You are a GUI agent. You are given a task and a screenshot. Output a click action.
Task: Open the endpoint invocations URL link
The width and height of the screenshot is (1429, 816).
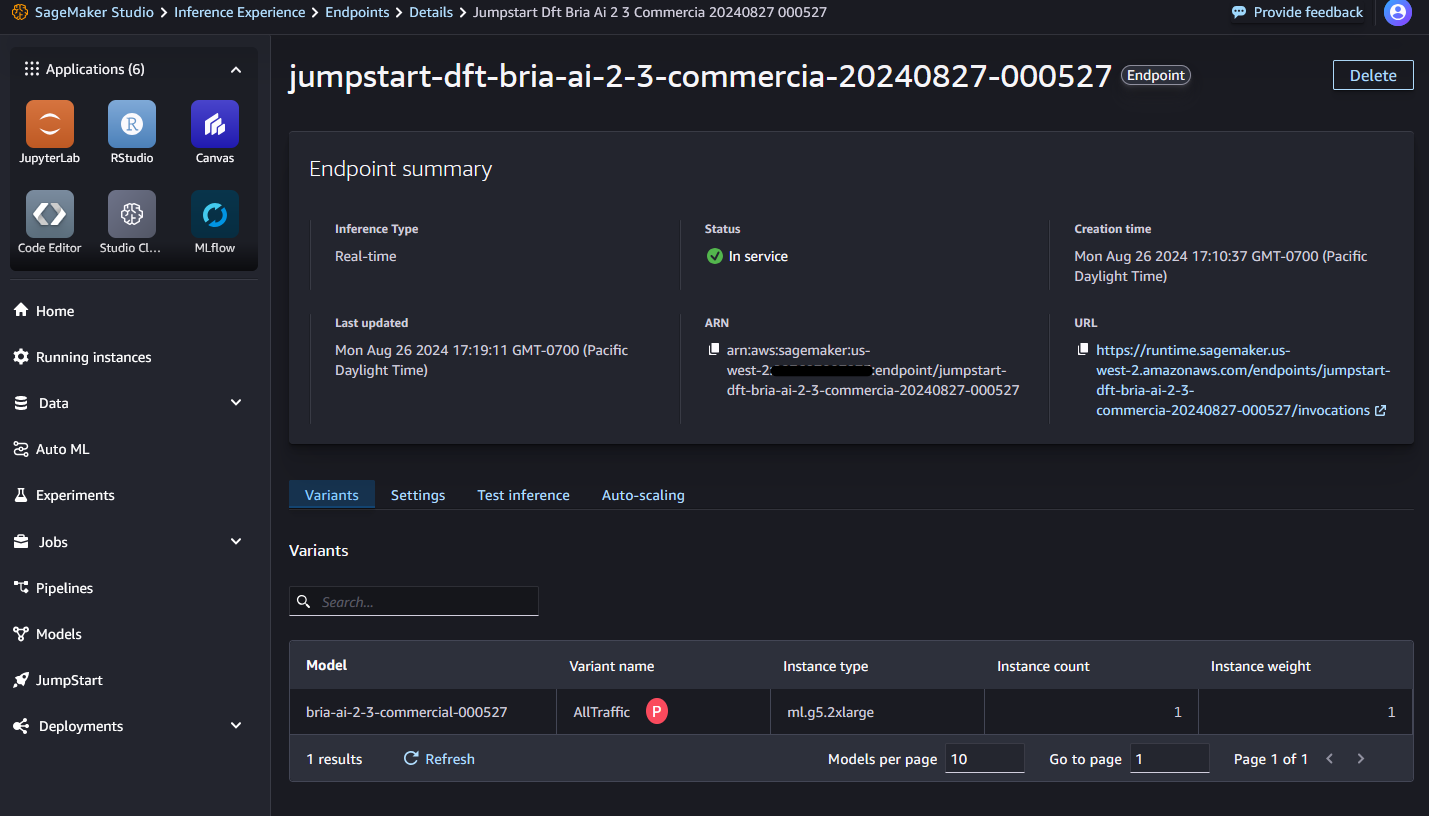[1242, 380]
